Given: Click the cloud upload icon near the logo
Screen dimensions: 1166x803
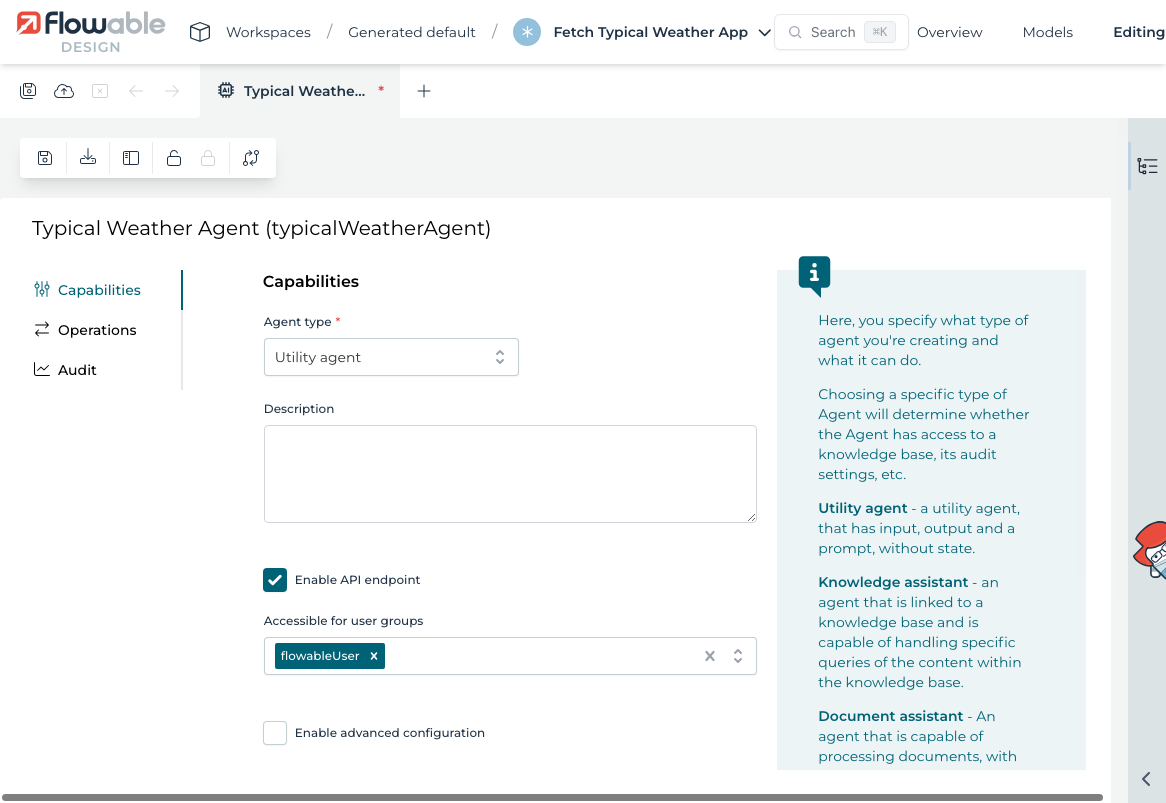Looking at the screenshot, I should click(x=63, y=90).
